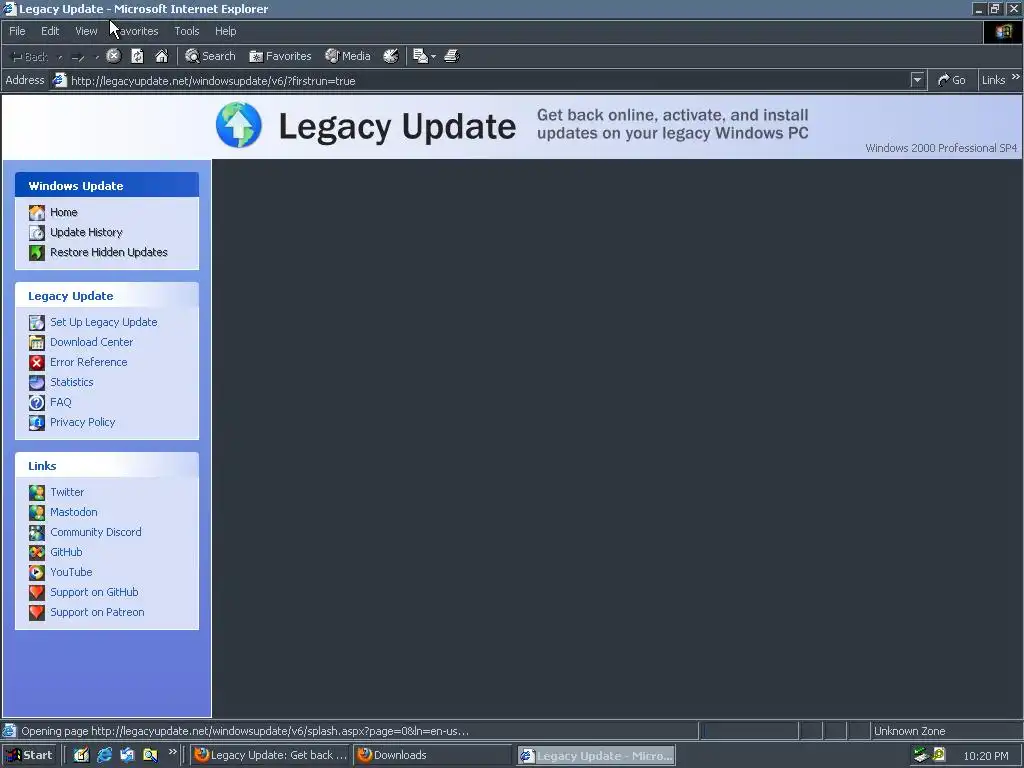The height and width of the screenshot is (768, 1024).
Task: Click the GitHub sidebar icon
Action: point(37,552)
